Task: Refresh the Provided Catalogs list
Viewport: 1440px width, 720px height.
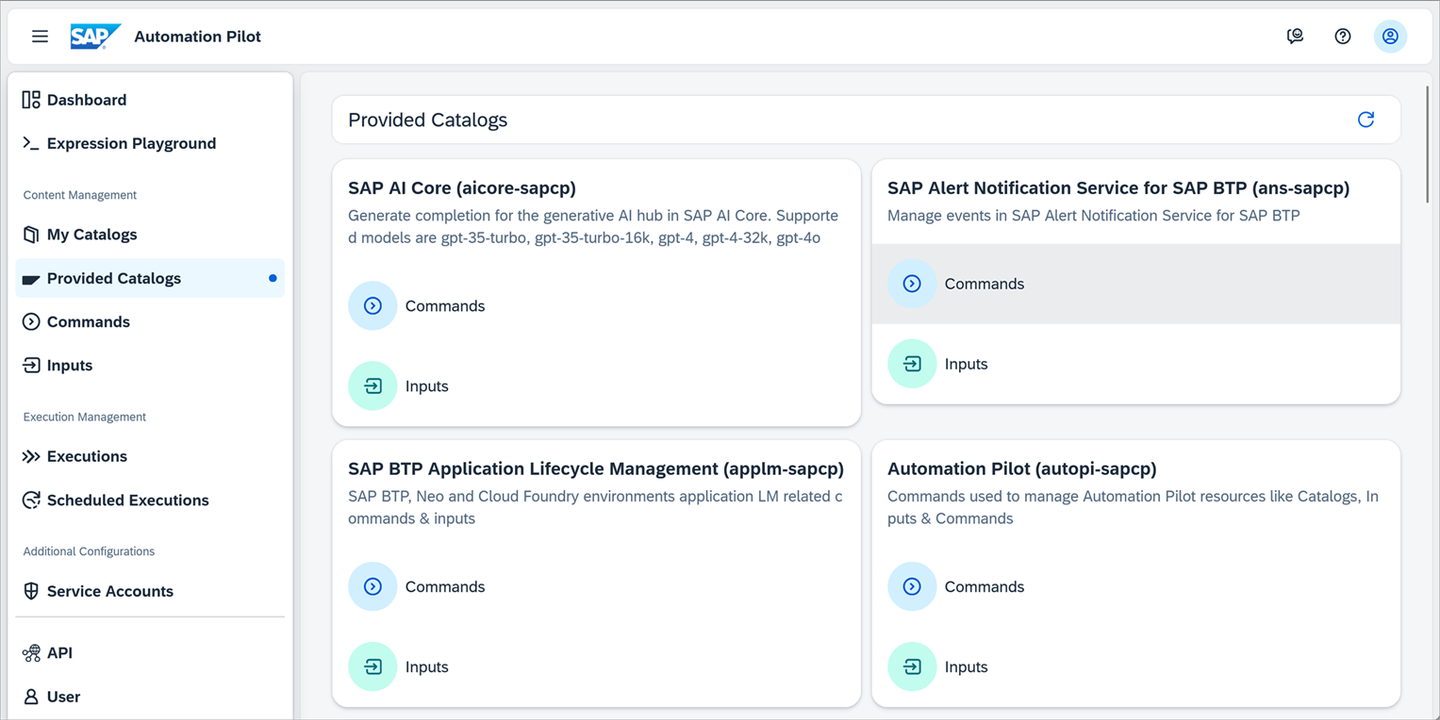Action: (1366, 120)
